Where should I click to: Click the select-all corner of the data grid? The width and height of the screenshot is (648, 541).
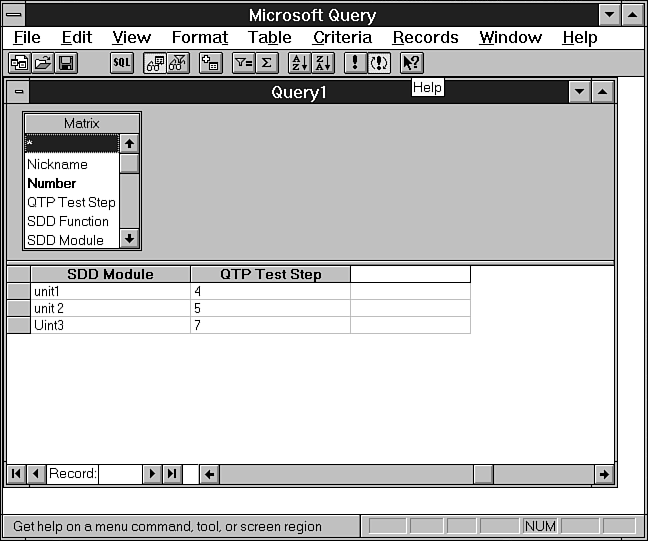pyautogui.click(x=19, y=274)
